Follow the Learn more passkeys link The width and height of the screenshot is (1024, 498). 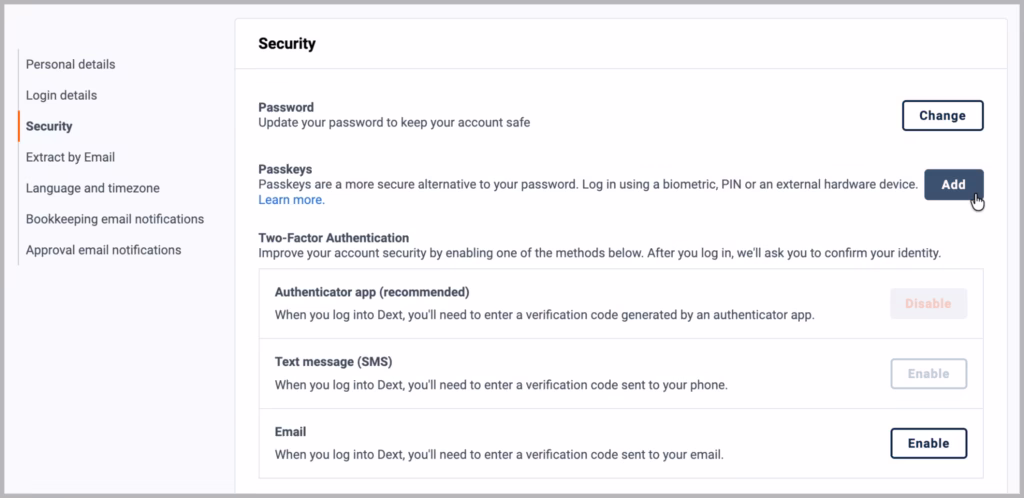point(291,200)
